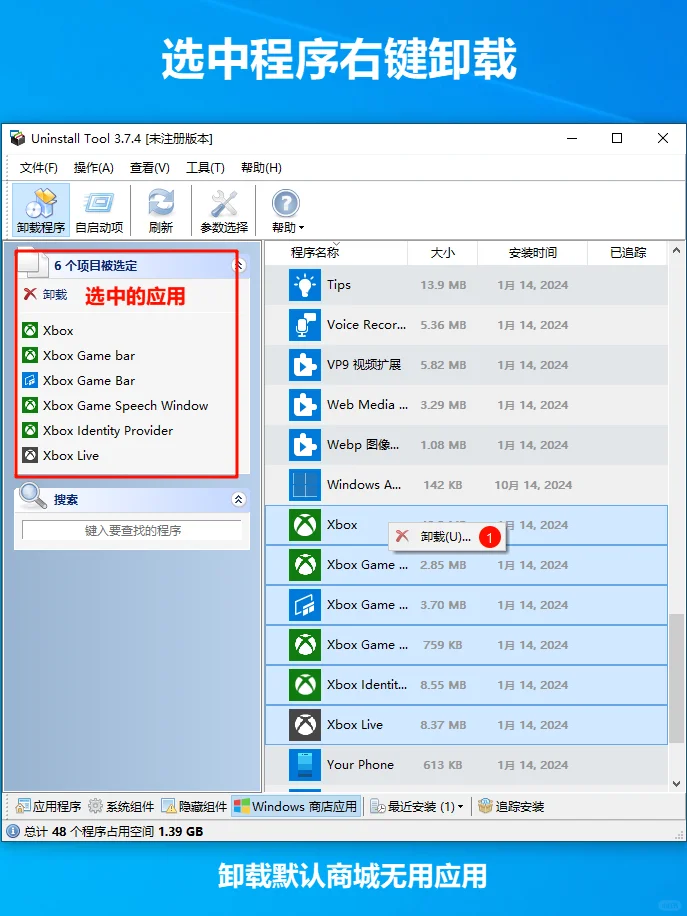The height and width of the screenshot is (916, 687).
Task: Click the 总计 48 个程序占用空间 status text
Action: 113,831
